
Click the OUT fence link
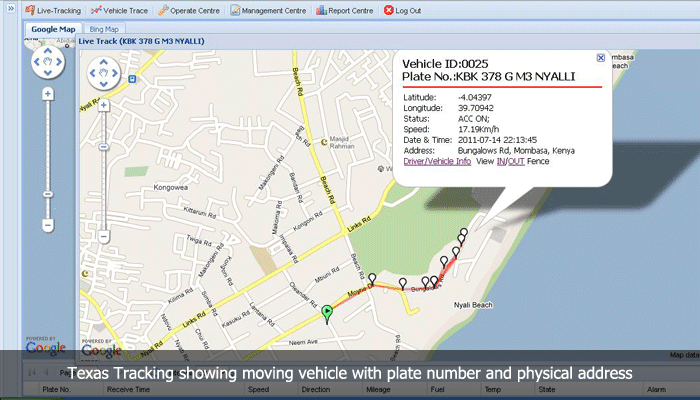516,161
